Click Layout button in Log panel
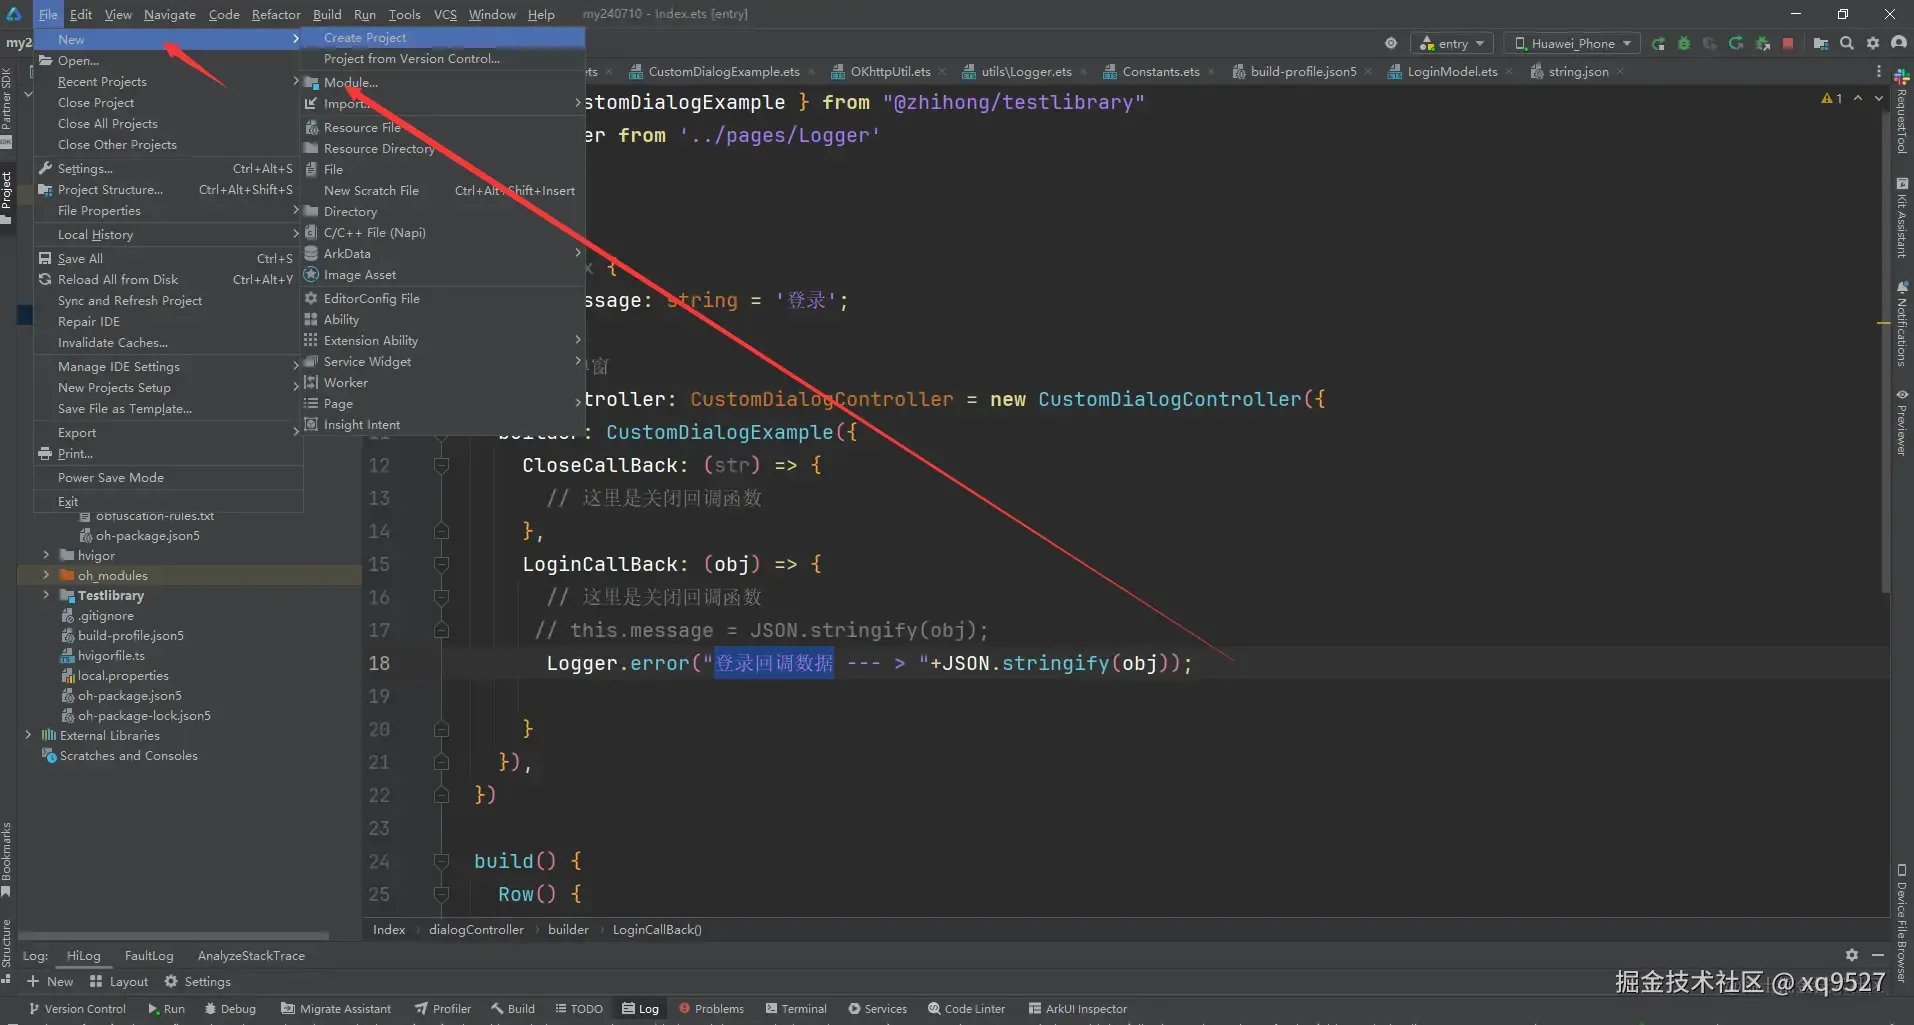Screen dimensions: 1914x1025 (x=119, y=981)
